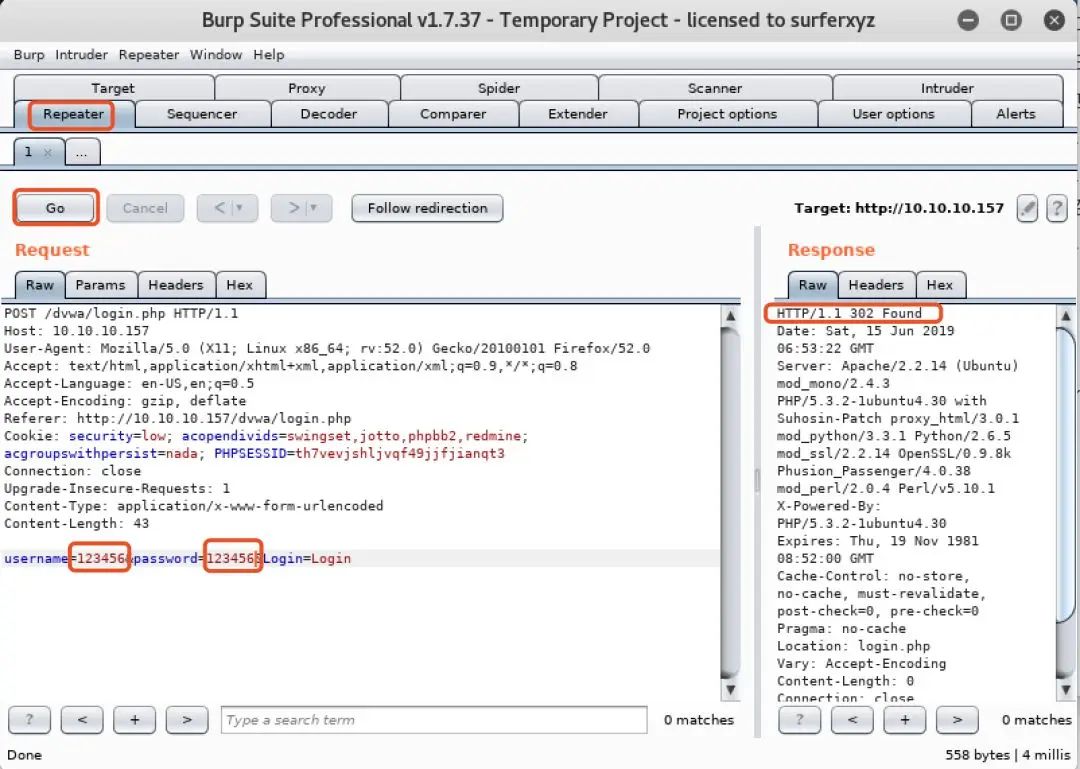Click the request pane scroll-down arrow
The image size is (1080, 769).
click(730, 689)
